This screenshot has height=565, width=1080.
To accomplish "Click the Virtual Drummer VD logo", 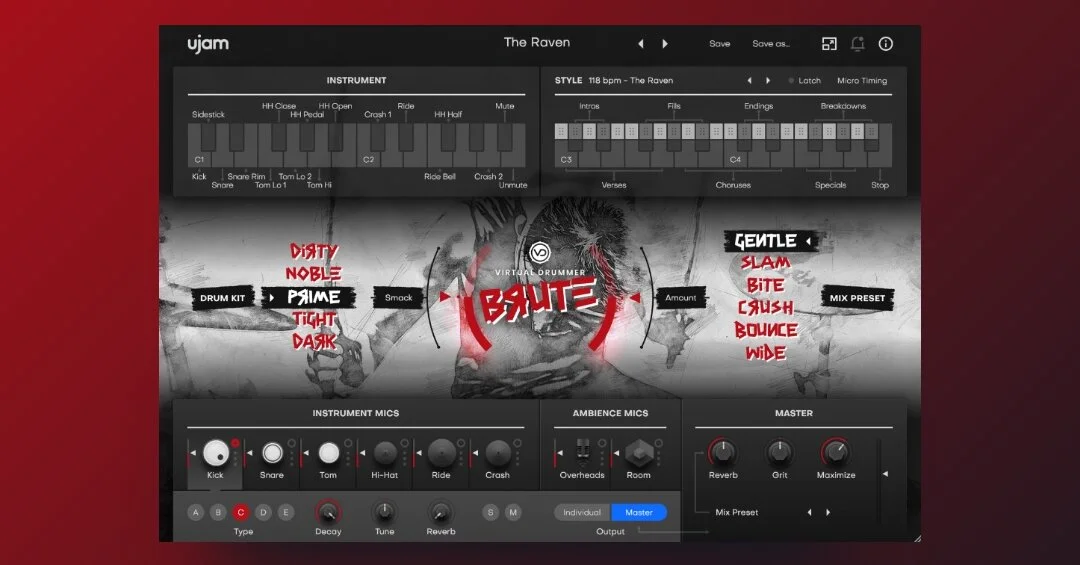I will 540,253.
